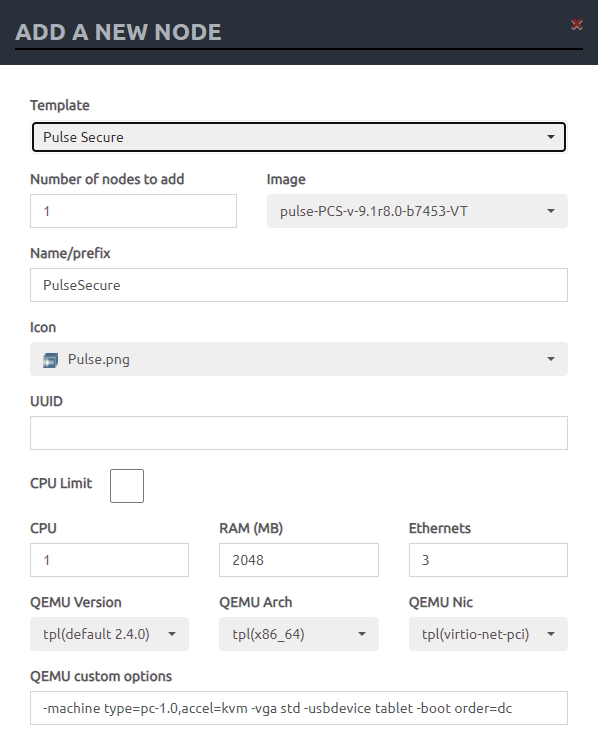The image size is (598, 743).
Task: Click the Ethernets field with value 3
Action: point(488,560)
